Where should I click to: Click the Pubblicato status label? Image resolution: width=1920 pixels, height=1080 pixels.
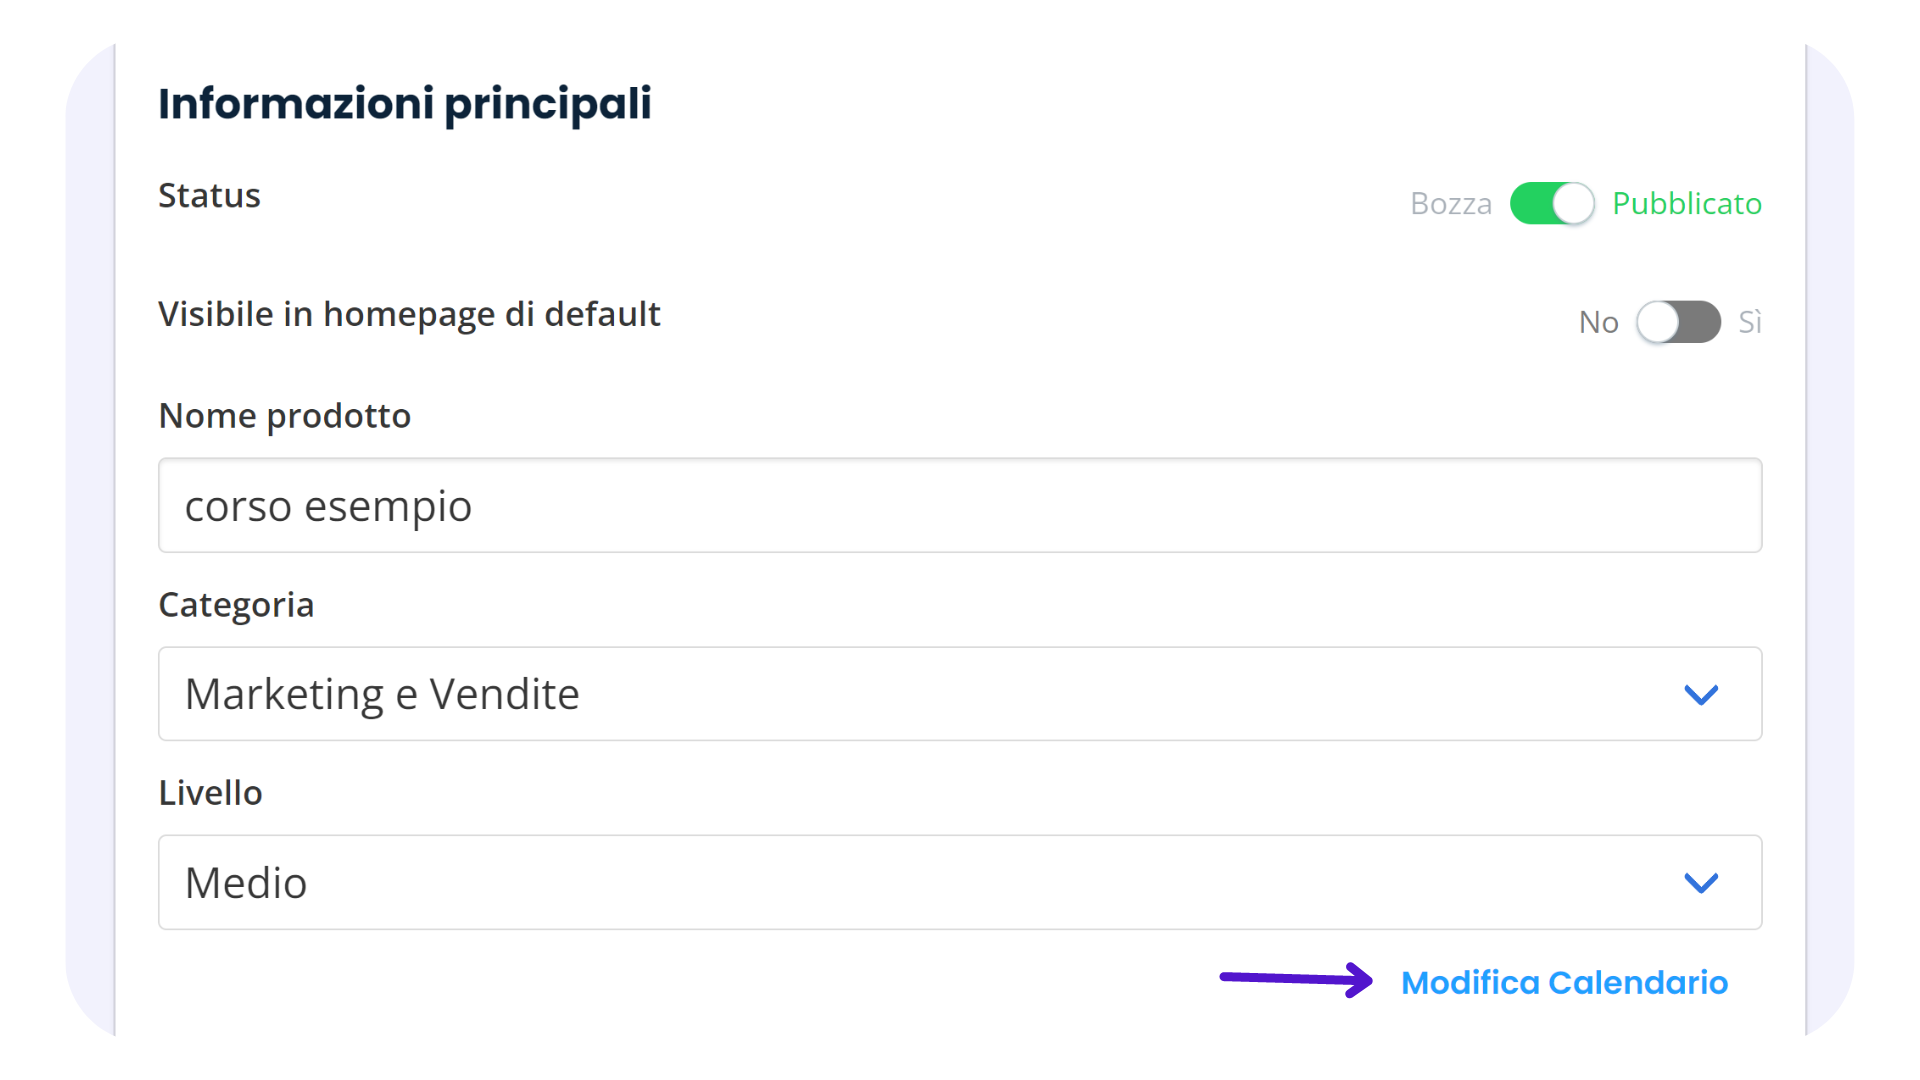1686,204
